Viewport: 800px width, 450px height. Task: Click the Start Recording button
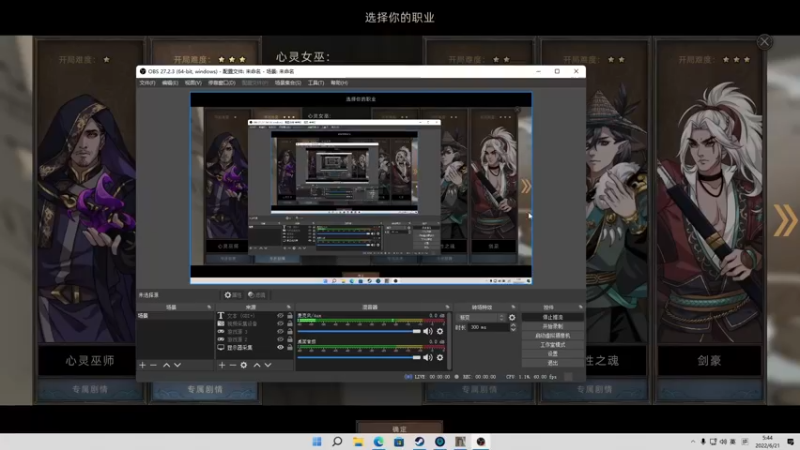553,327
